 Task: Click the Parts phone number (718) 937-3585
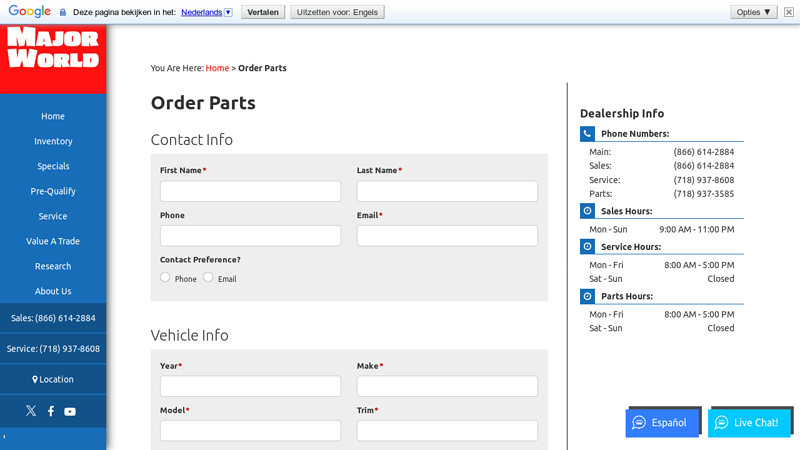point(704,194)
